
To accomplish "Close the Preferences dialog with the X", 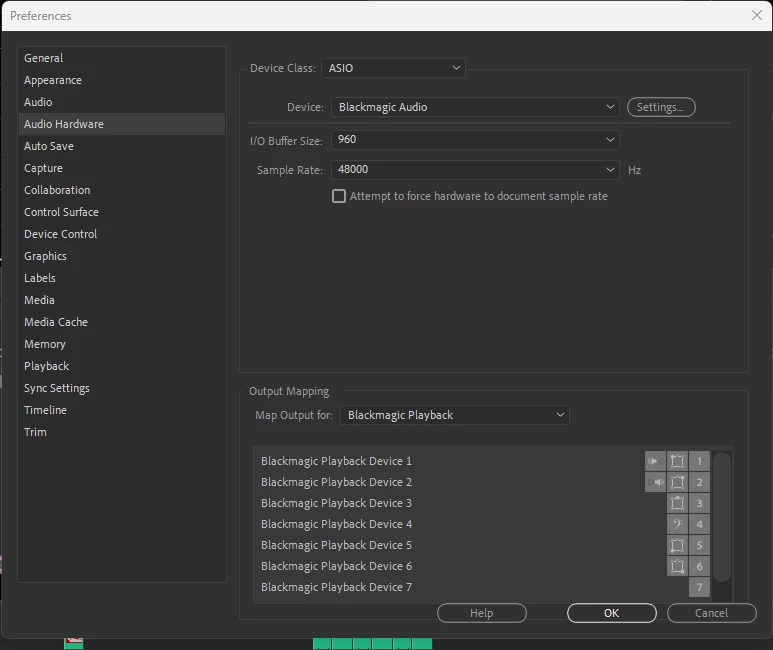I will coord(757,15).
